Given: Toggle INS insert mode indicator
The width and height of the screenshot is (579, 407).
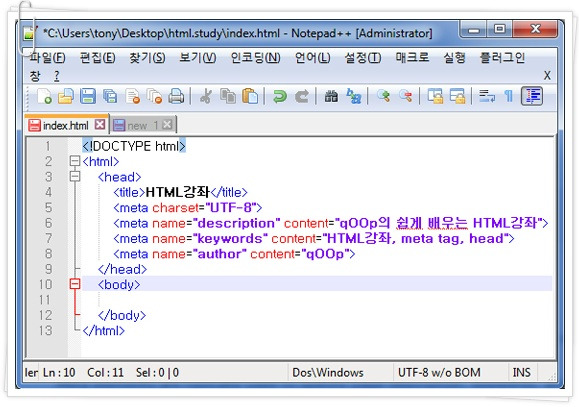Looking at the screenshot, I should pyautogui.click(x=521, y=372).
